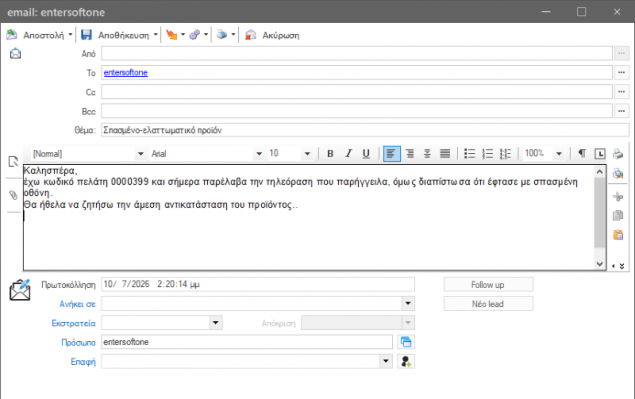Click the print preview icon at right
635x399 pixels.
coord(618,174)
